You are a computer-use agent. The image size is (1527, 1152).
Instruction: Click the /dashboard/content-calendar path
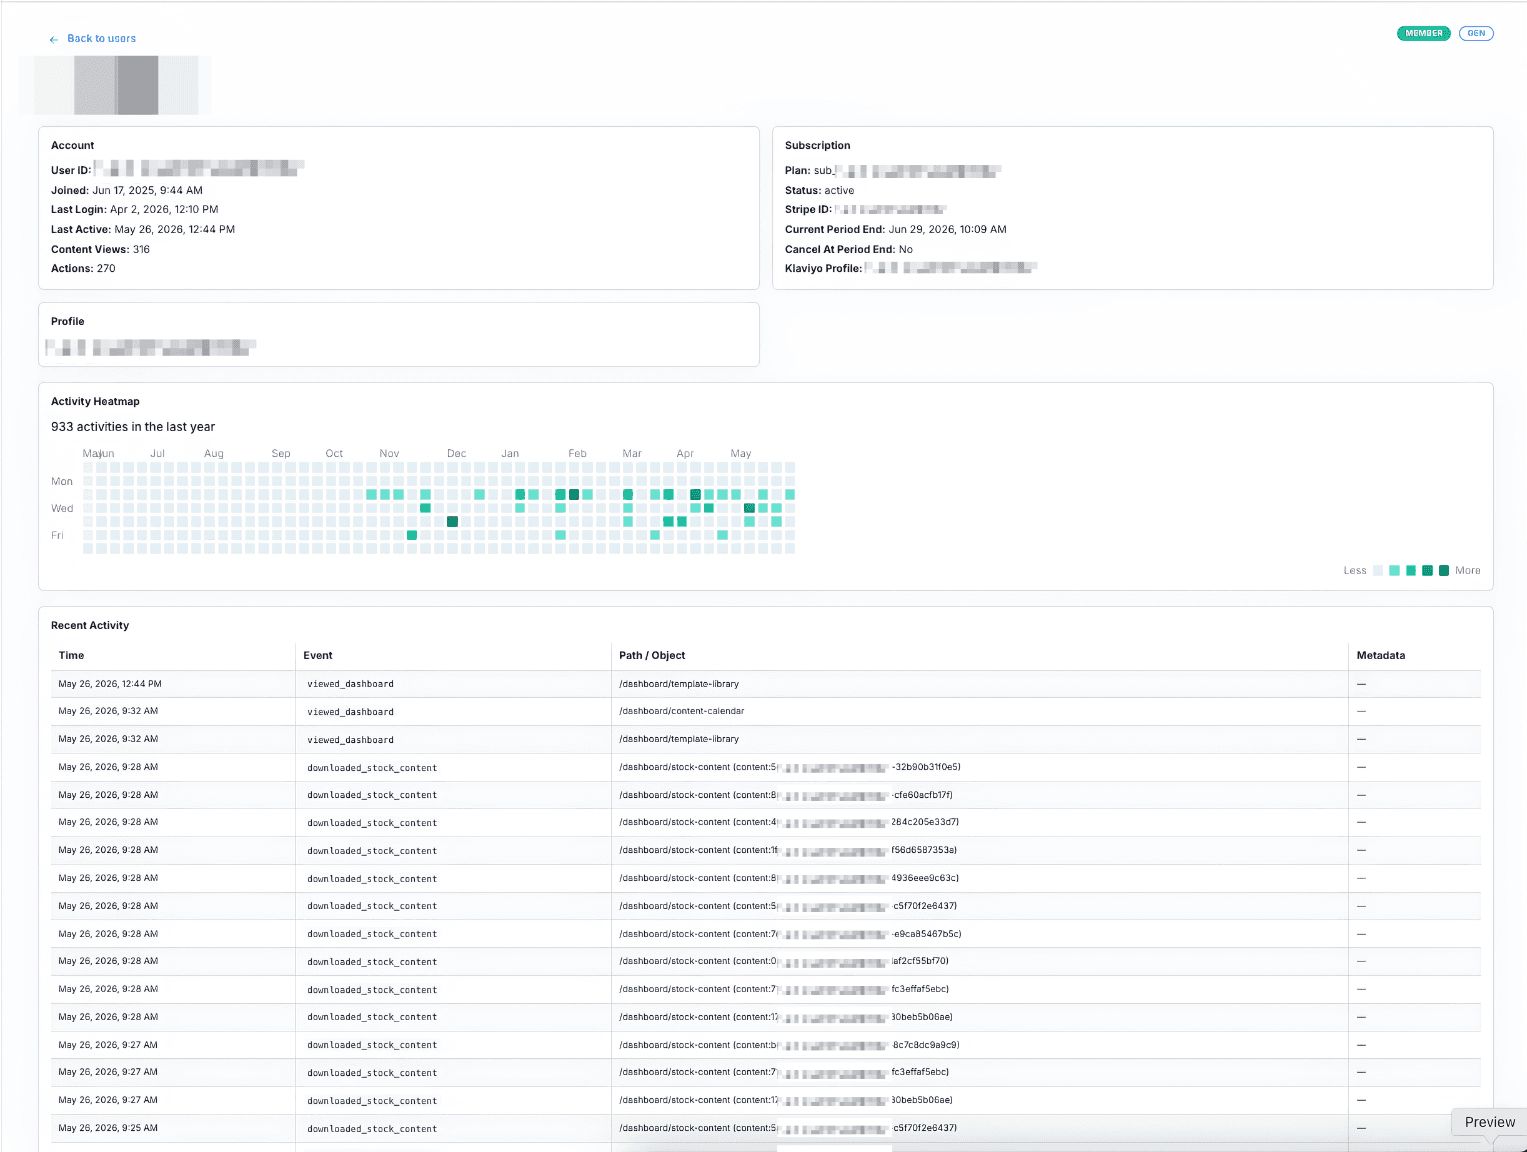pyautogui.click(x=682, y=711)
